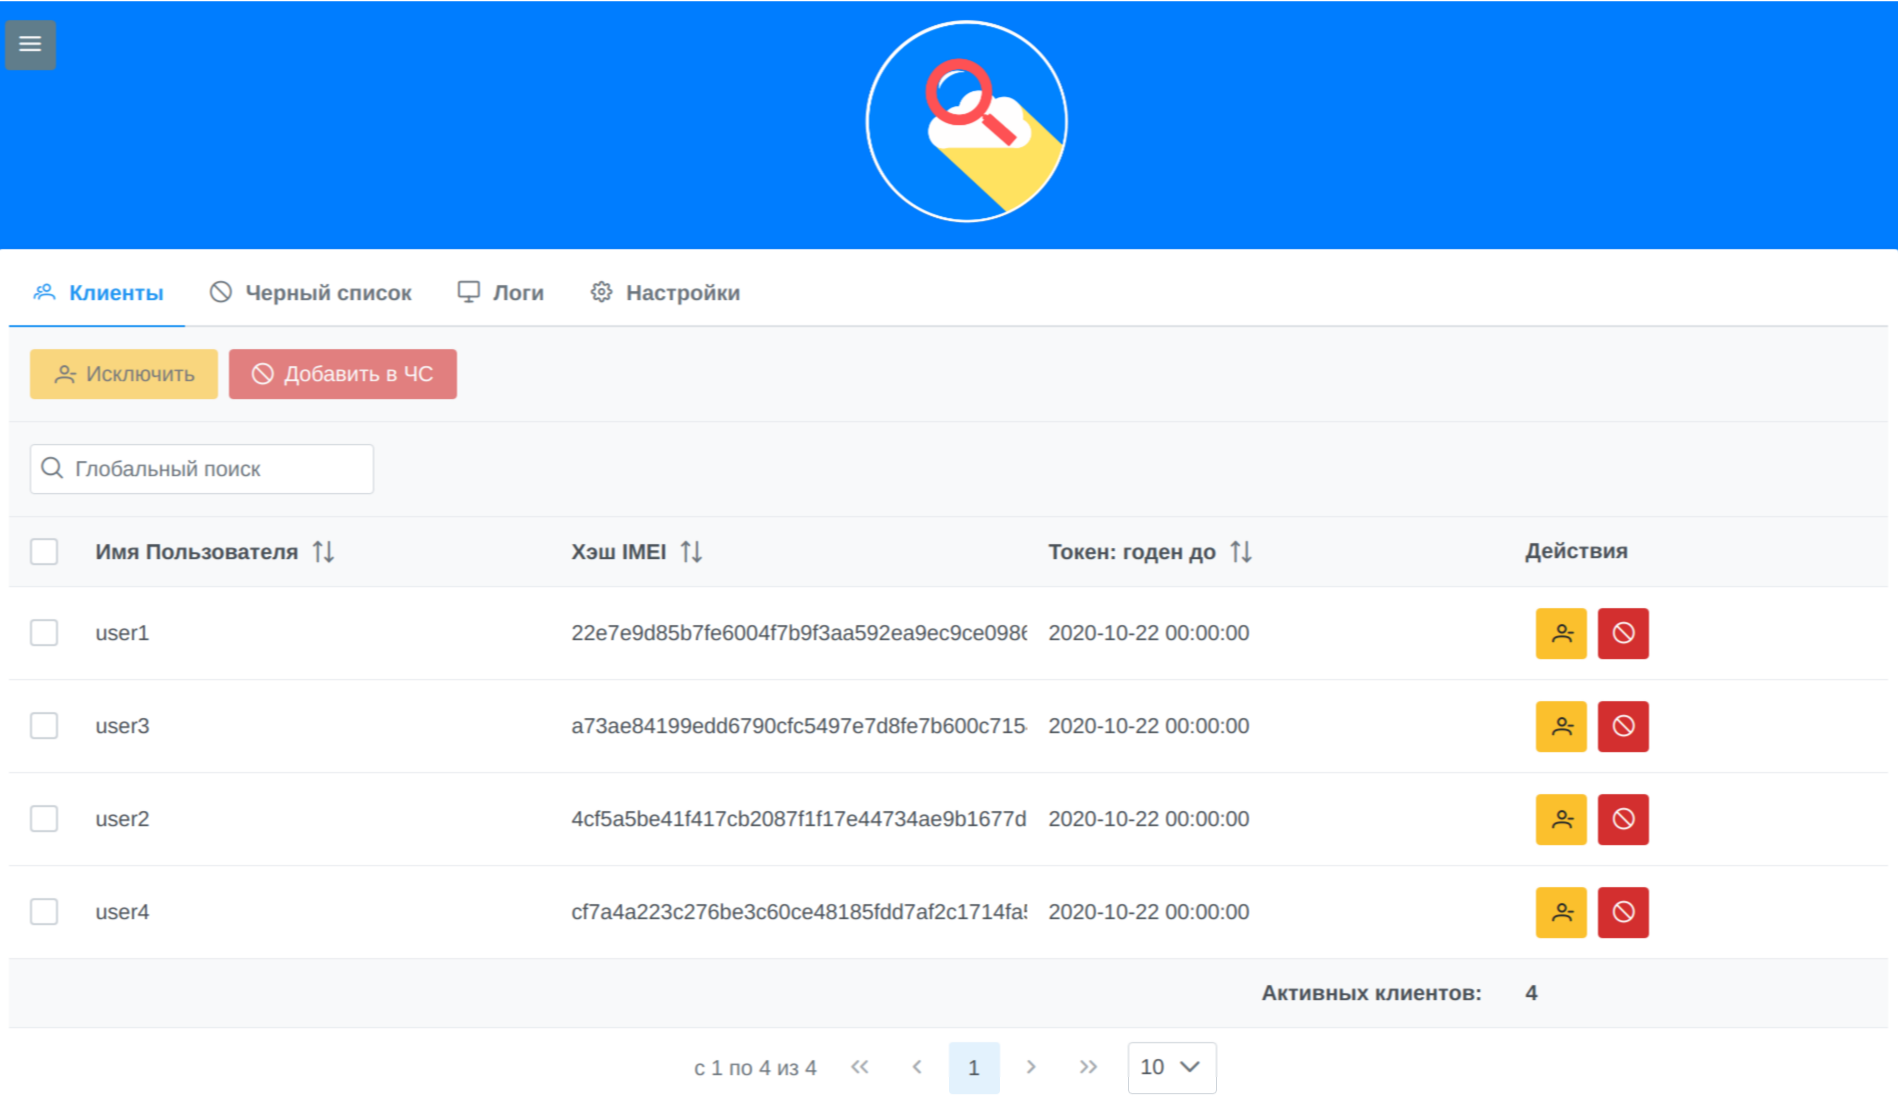Exclude user1 with yellow user icon

[x=1561, y=633]
